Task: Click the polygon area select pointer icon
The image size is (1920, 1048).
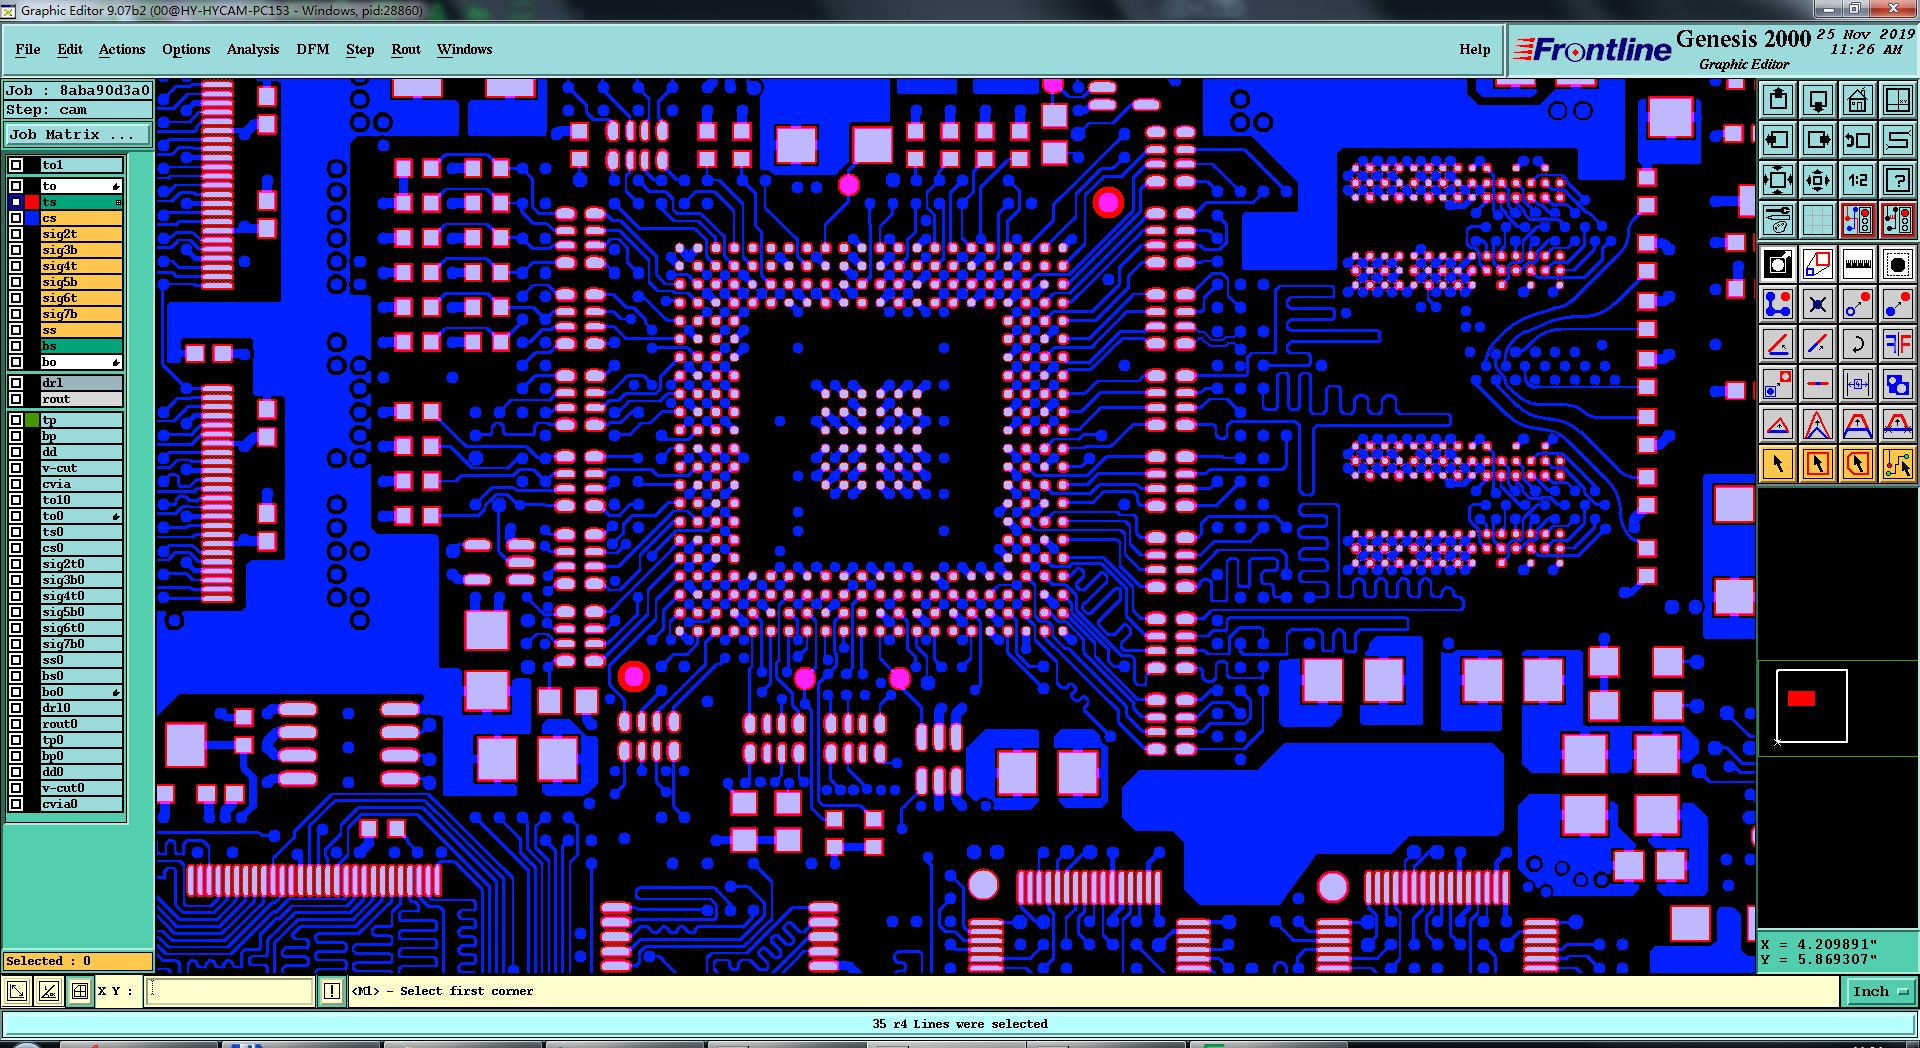Action: 1858,464
